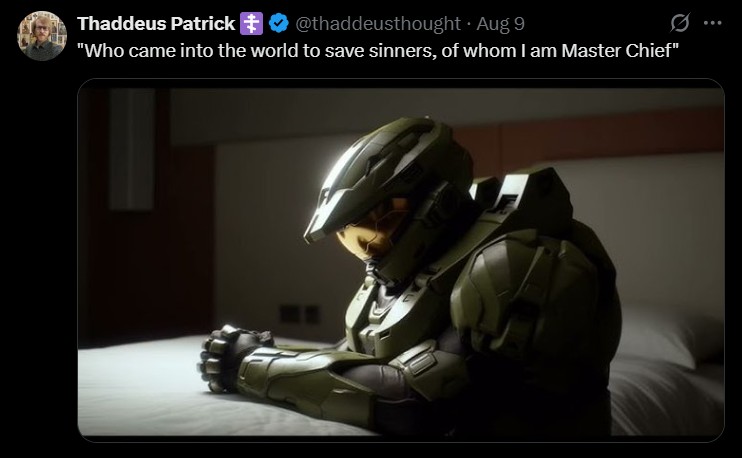Open Thaddeus Patrick's profile avatar
742x458 pixels.
click(42, 36)
